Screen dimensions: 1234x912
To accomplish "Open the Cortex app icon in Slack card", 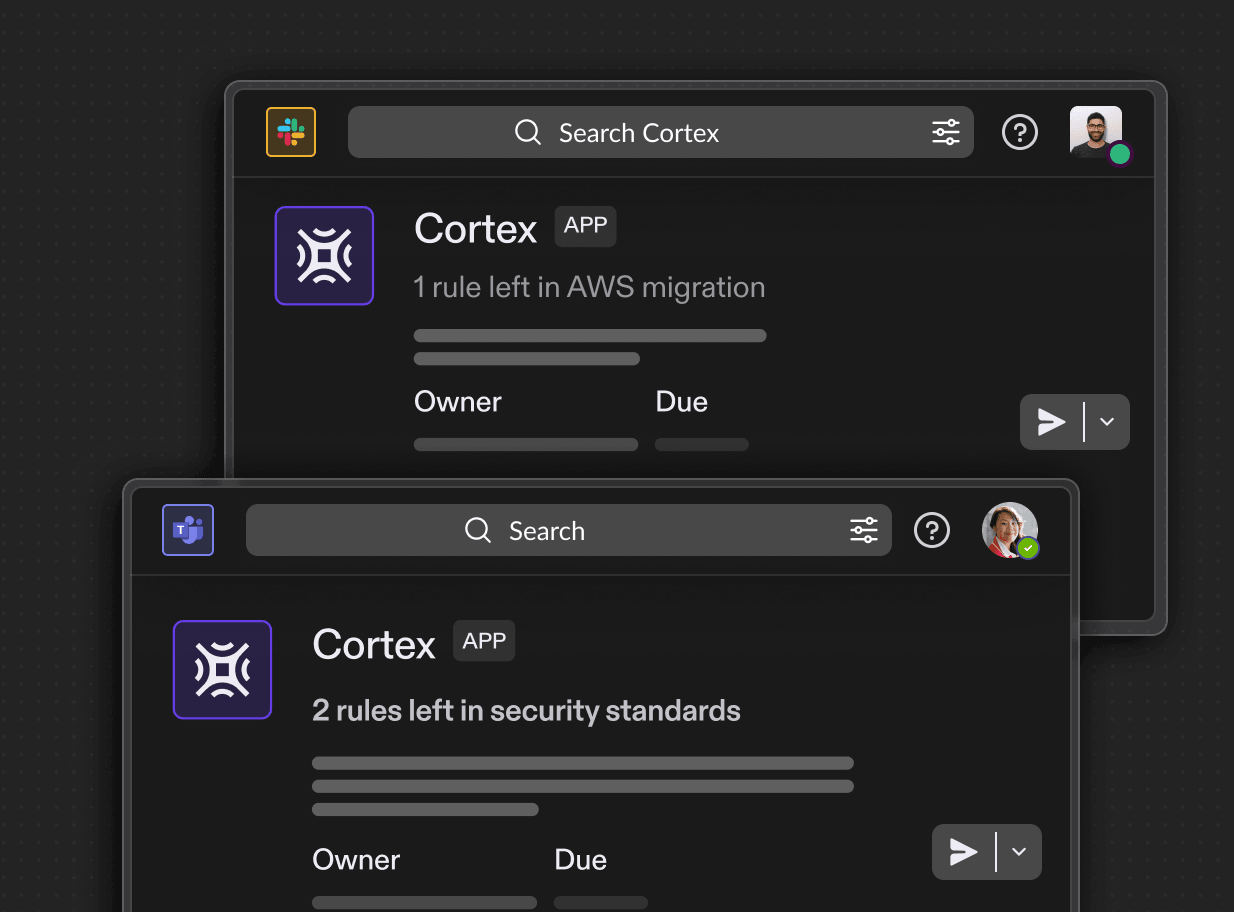I will (x=324, y=255).
